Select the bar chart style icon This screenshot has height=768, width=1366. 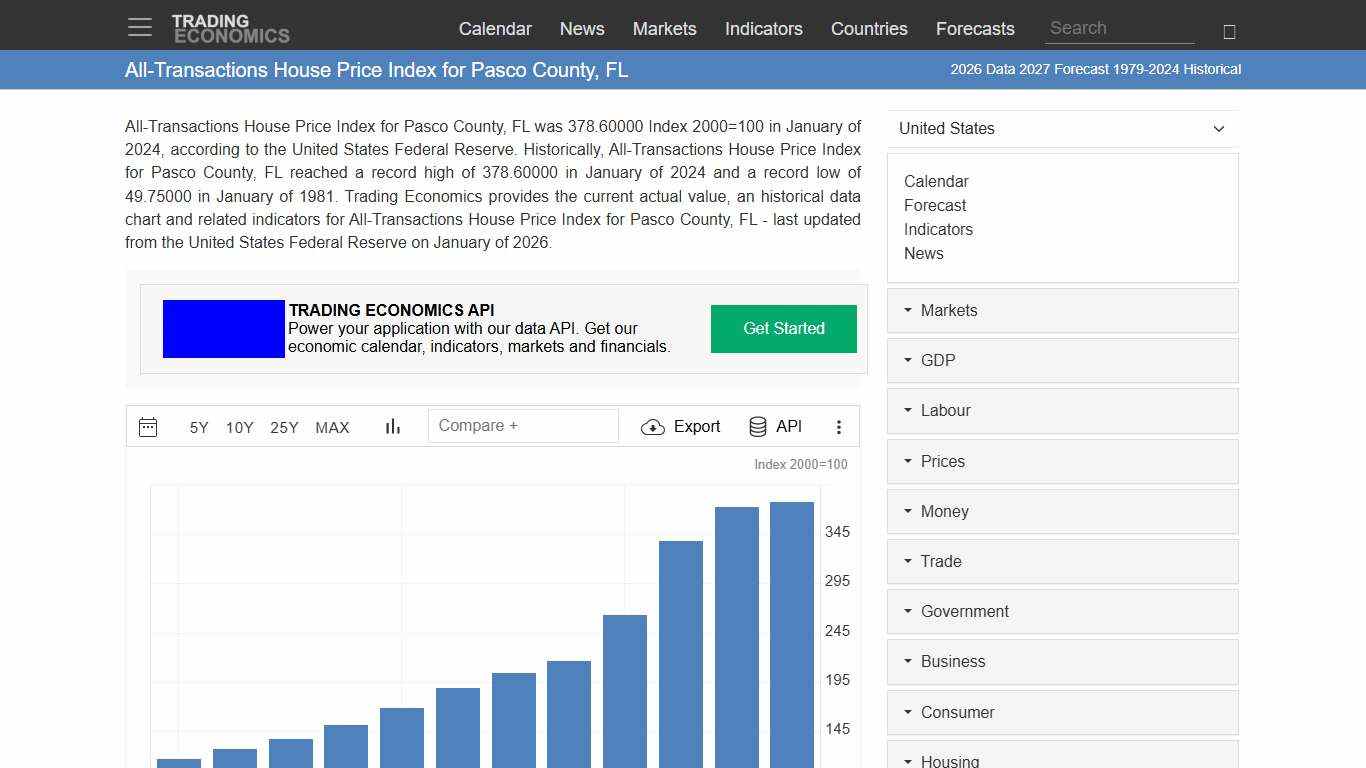click(x=392, y=426)
